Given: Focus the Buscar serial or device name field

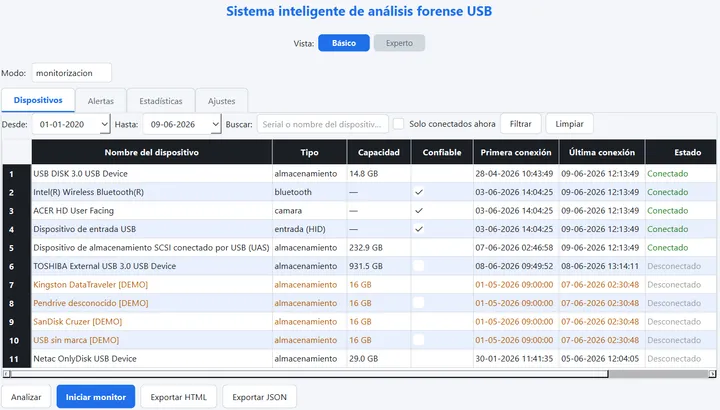Looking at the screenshot, I should pos(323,124).
